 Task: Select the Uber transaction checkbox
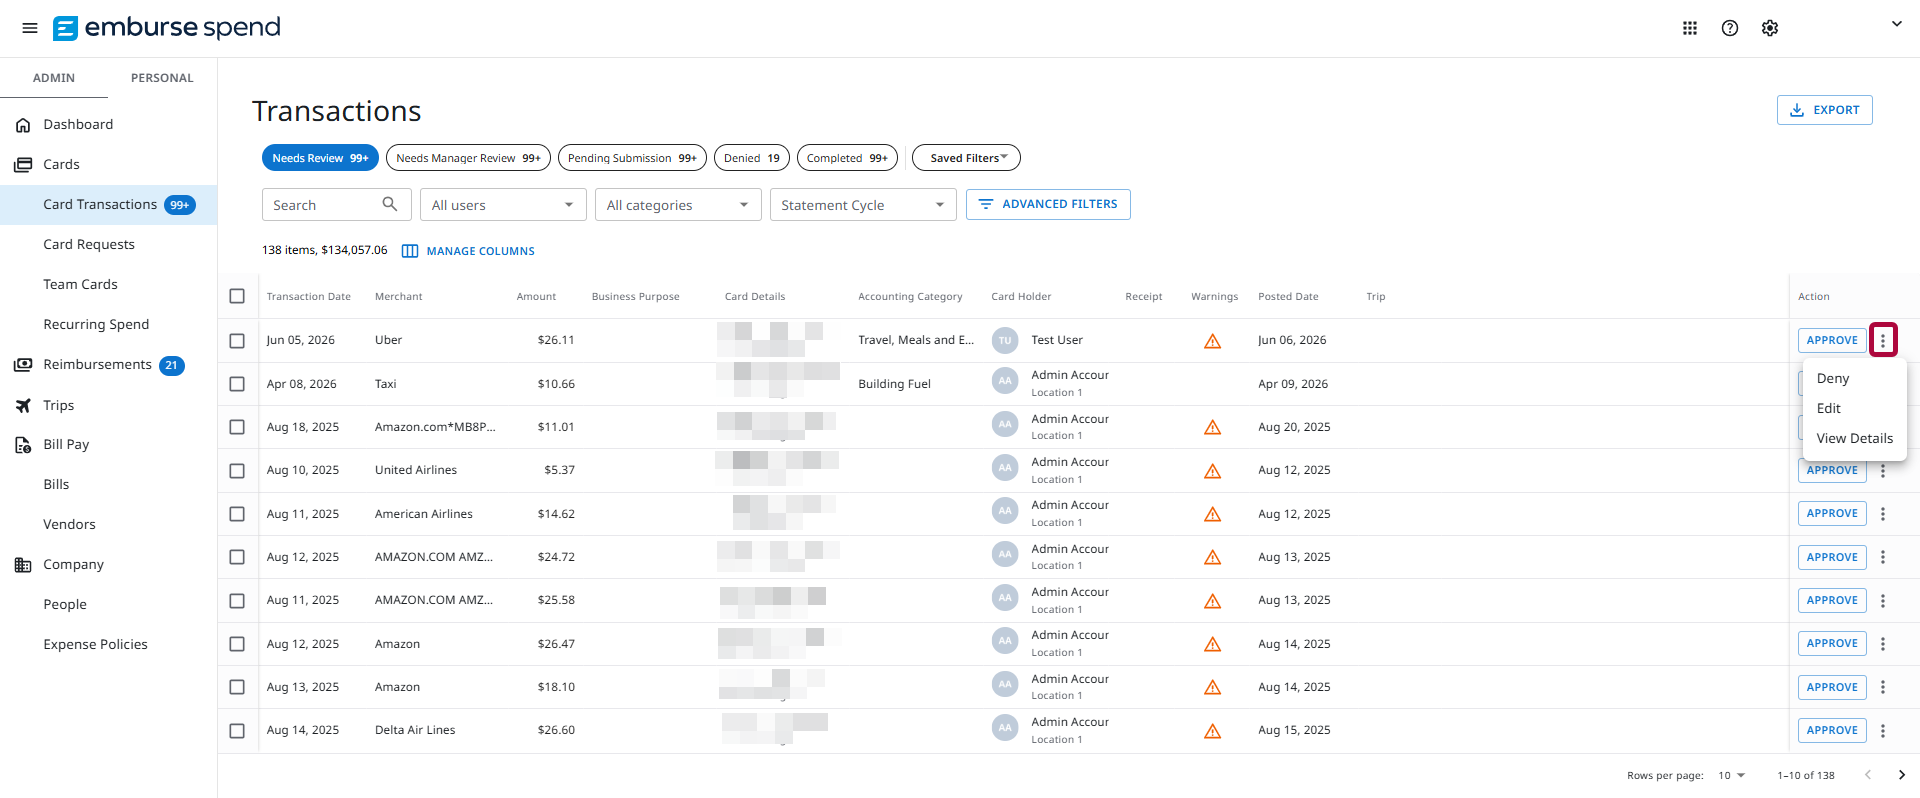point(237,341)
